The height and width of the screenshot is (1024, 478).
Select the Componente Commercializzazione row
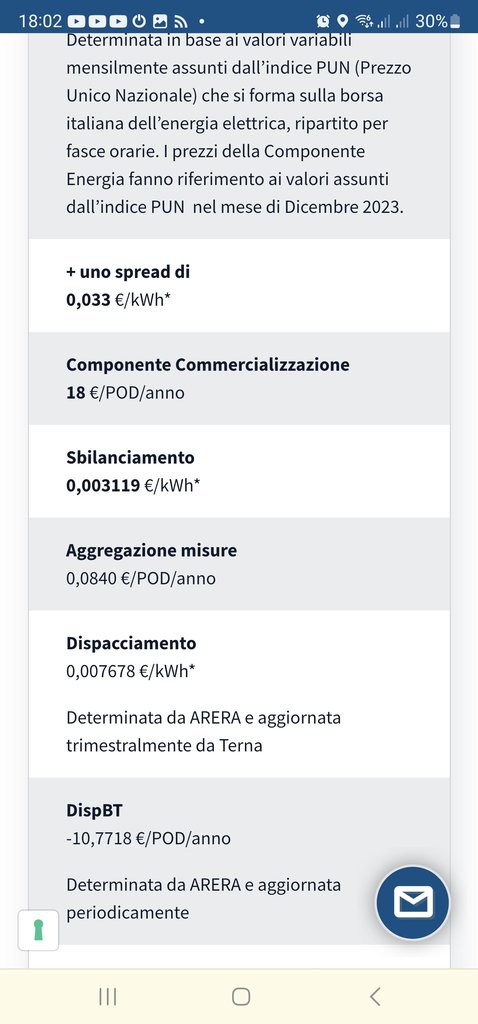point(239,378)
